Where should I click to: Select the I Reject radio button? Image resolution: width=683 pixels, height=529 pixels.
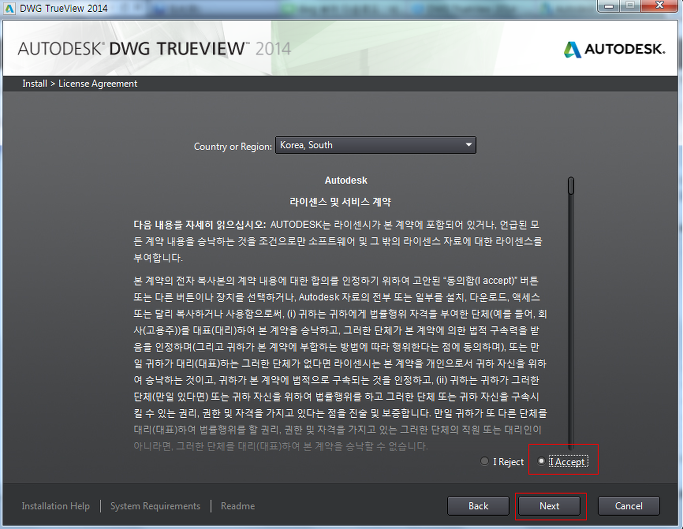point(484,461)
